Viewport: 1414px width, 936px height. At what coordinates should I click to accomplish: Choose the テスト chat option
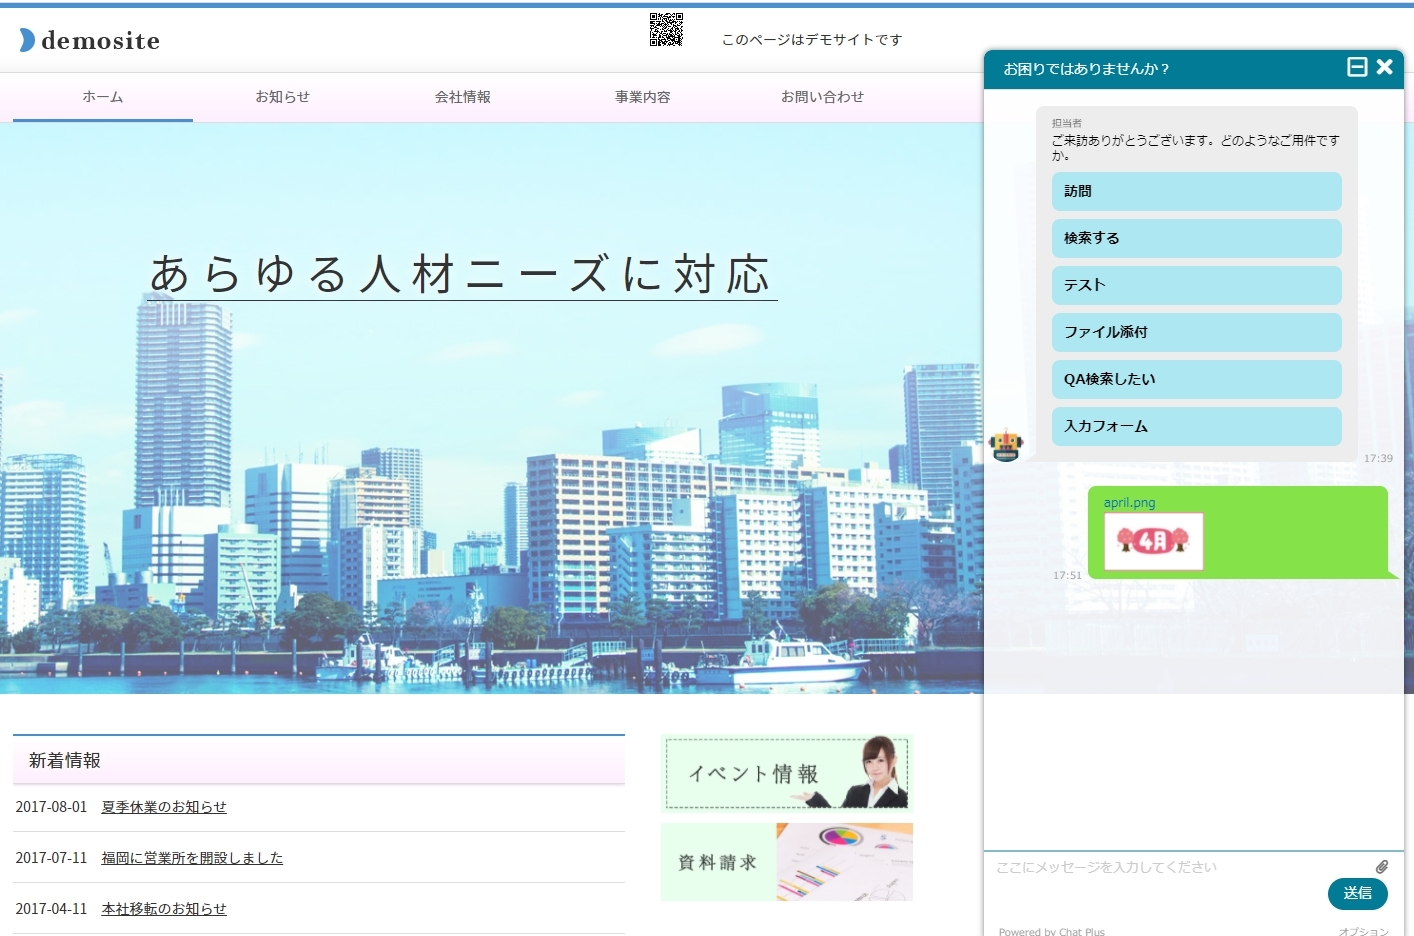1196,285
